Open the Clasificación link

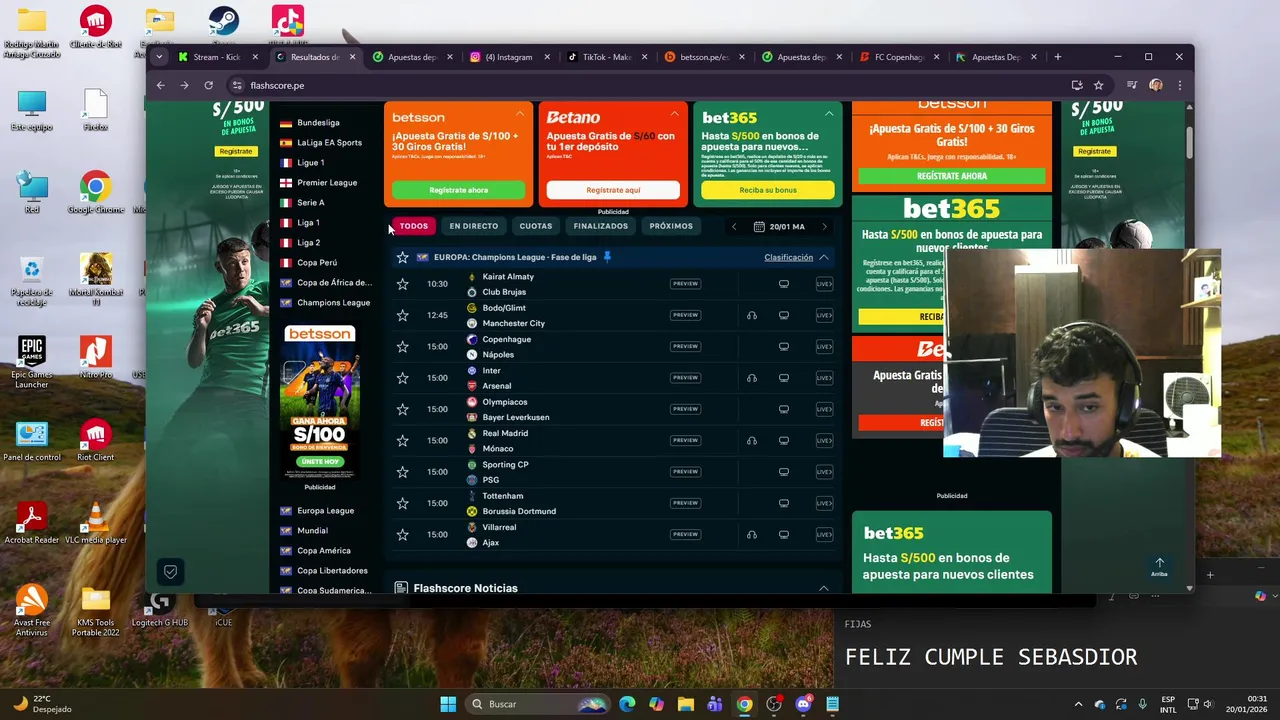point(789,257)
